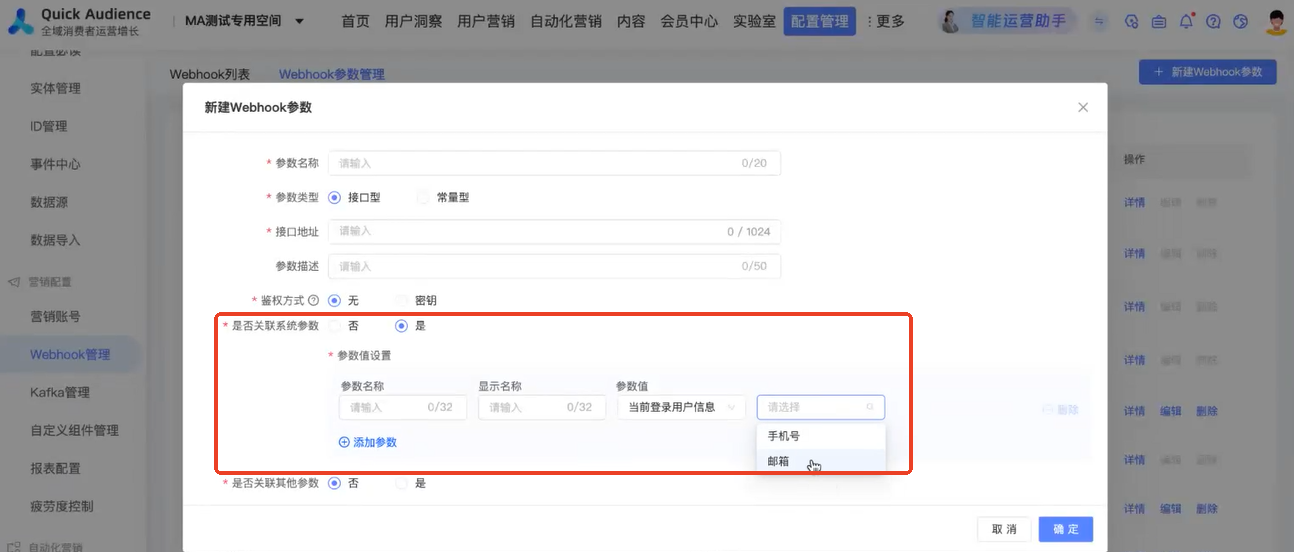Image resolution: width=1294 pixels, height=552 pixels.
Task: Open the 智能运营助手 button
Action: (1009, 21)
